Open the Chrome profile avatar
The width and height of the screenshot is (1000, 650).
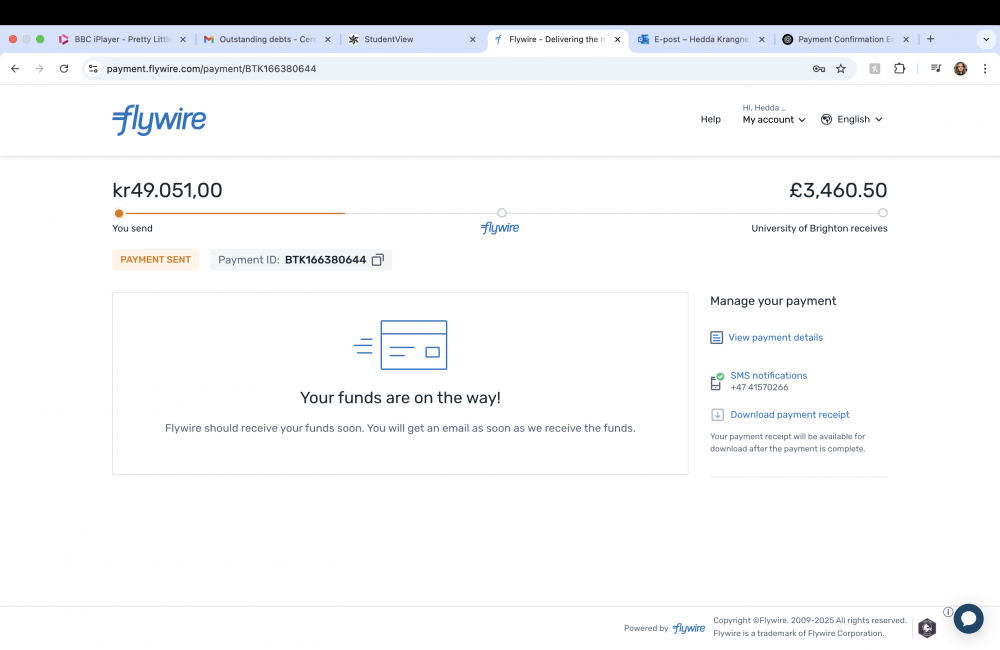point(960,69)
